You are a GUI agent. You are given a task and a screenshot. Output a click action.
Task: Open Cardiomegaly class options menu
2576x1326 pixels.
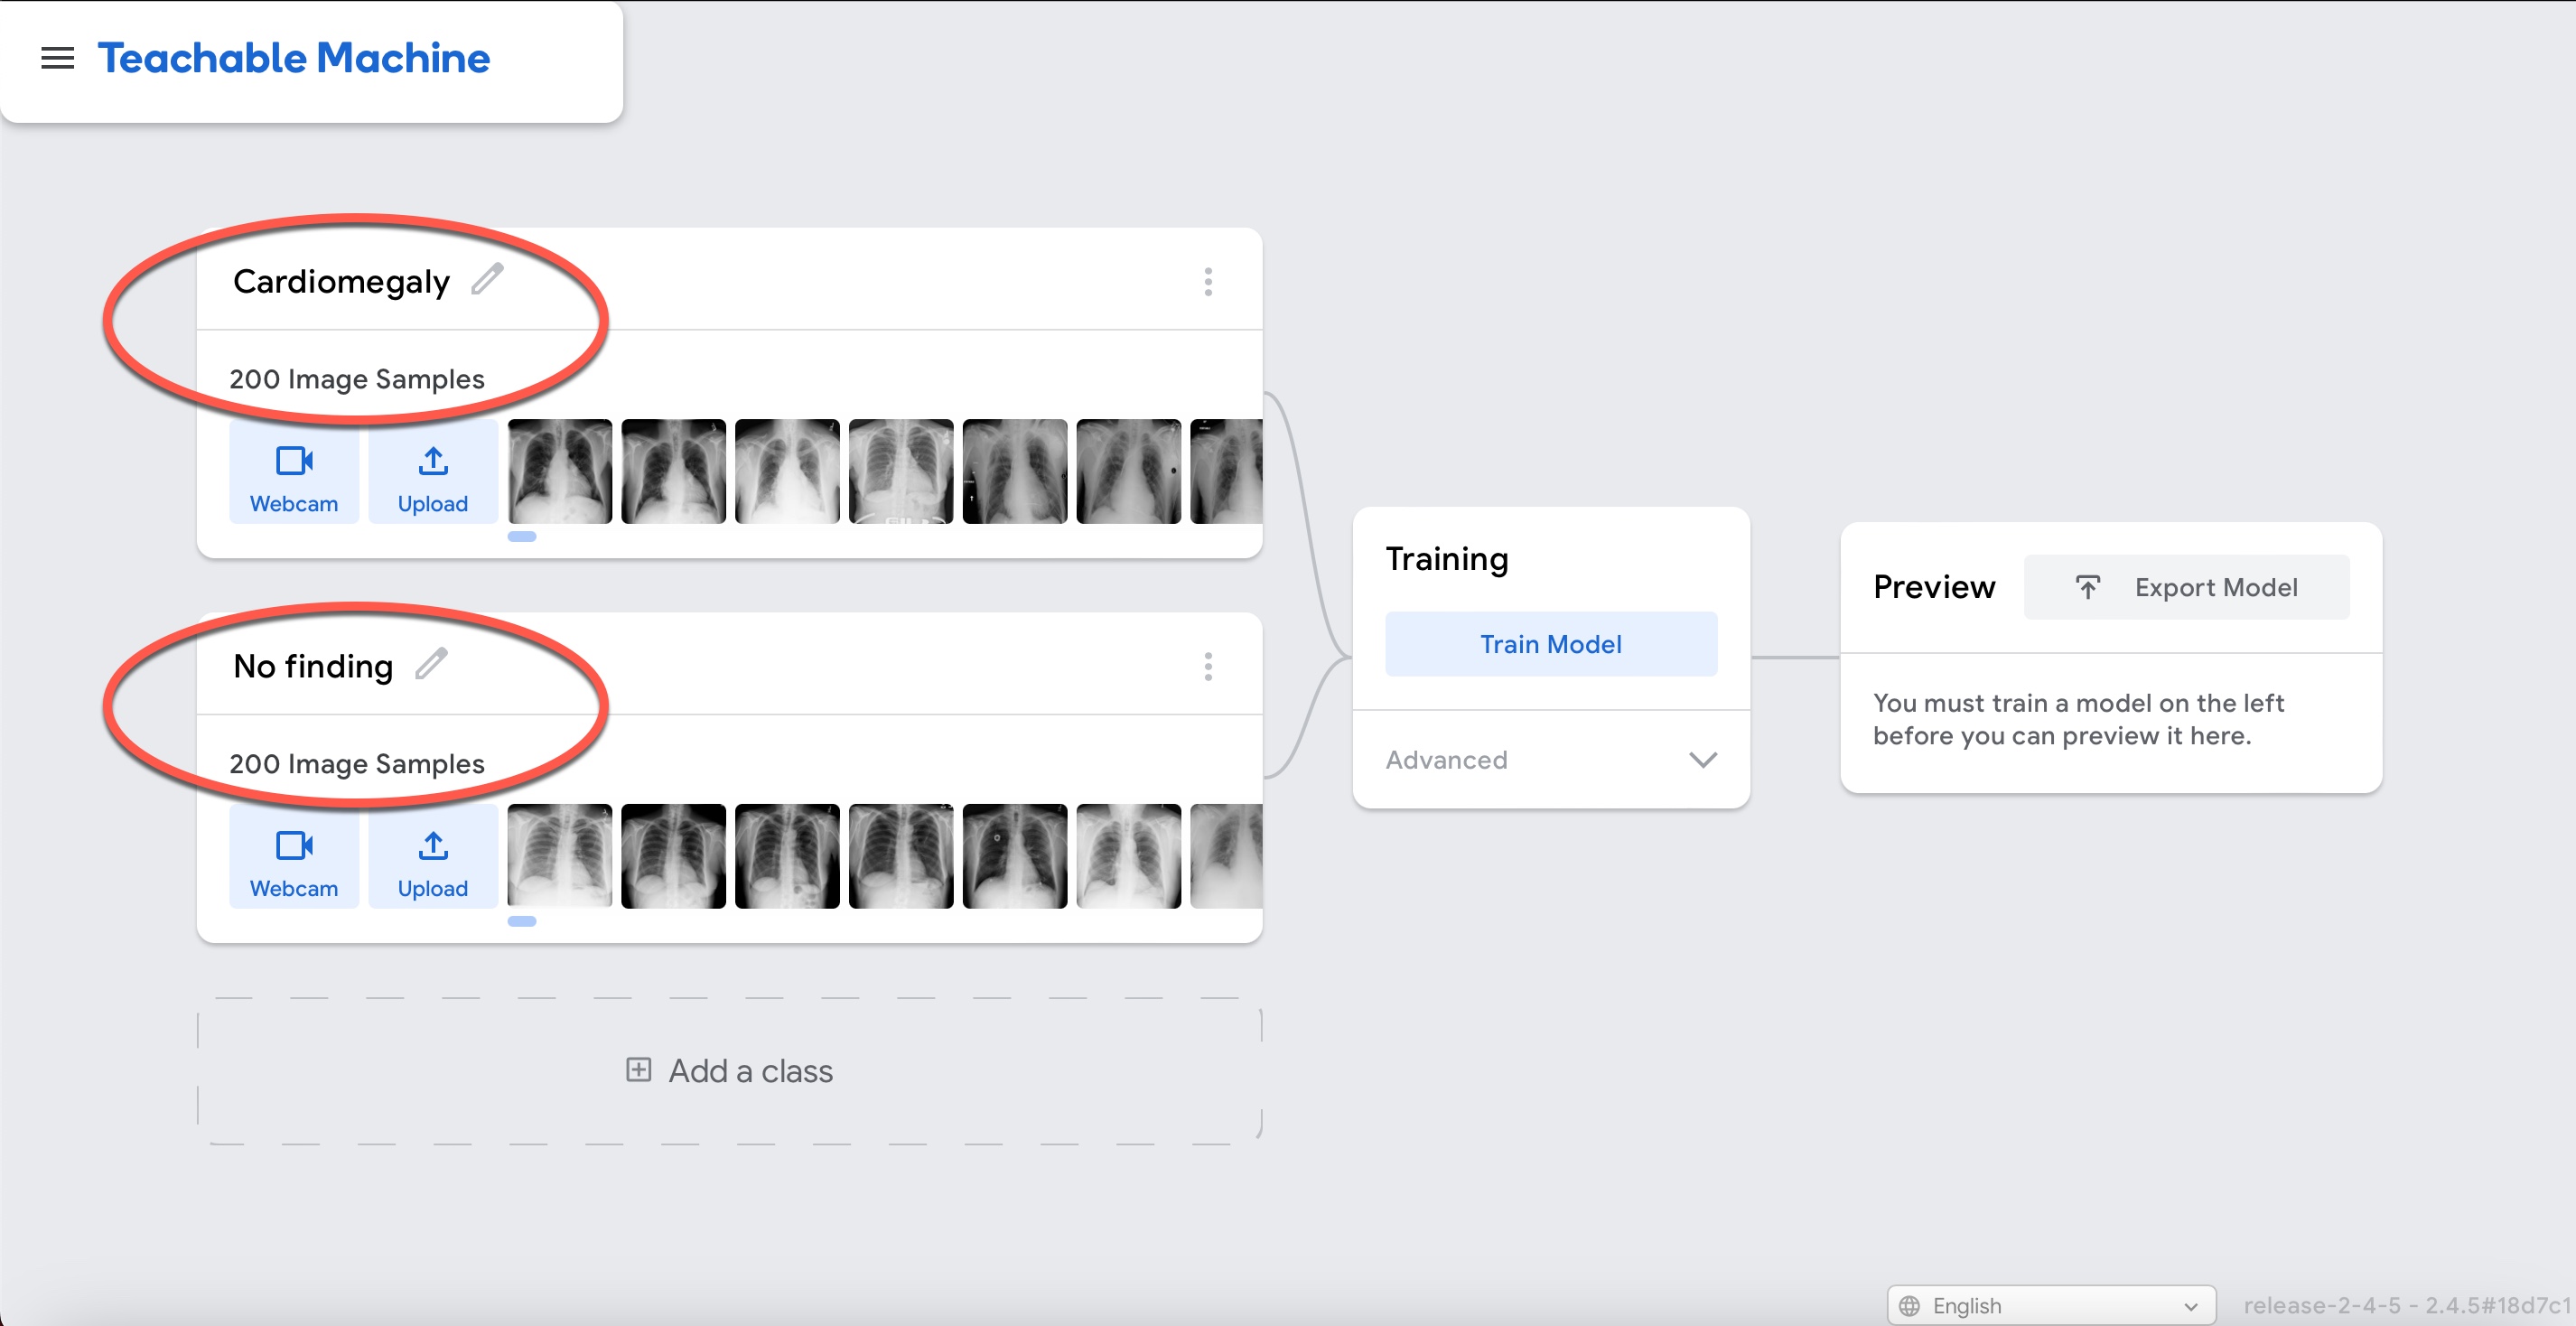point(1207,282)
